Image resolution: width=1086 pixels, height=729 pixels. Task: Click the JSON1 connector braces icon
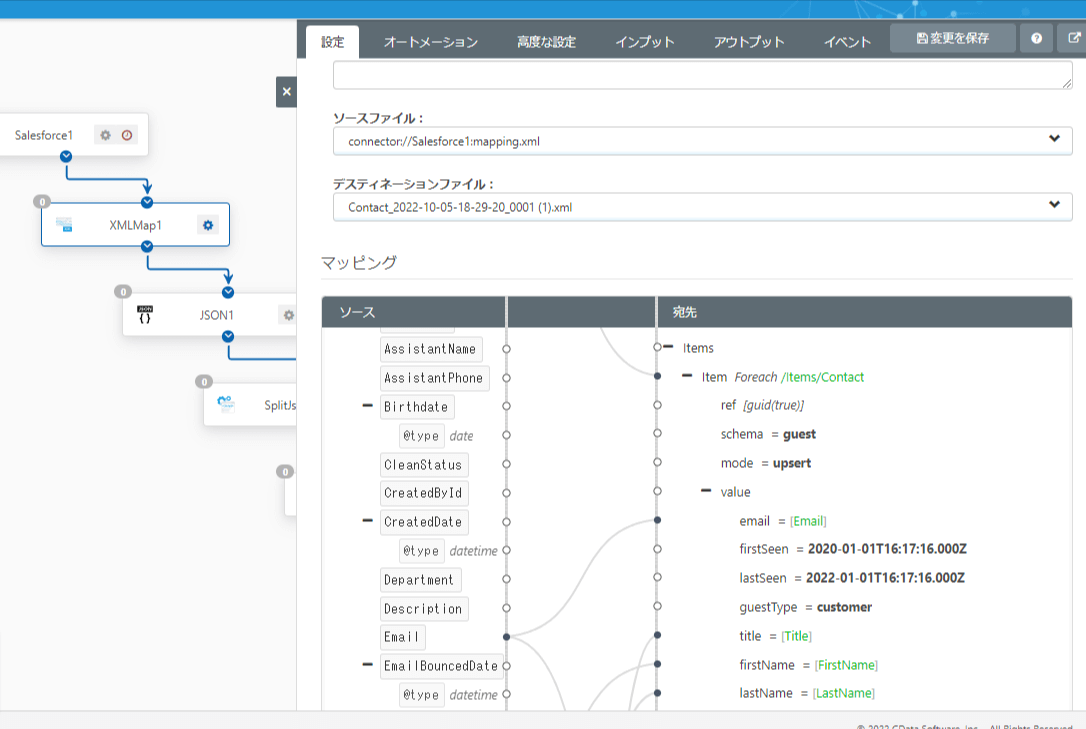[x=145, y=314]
